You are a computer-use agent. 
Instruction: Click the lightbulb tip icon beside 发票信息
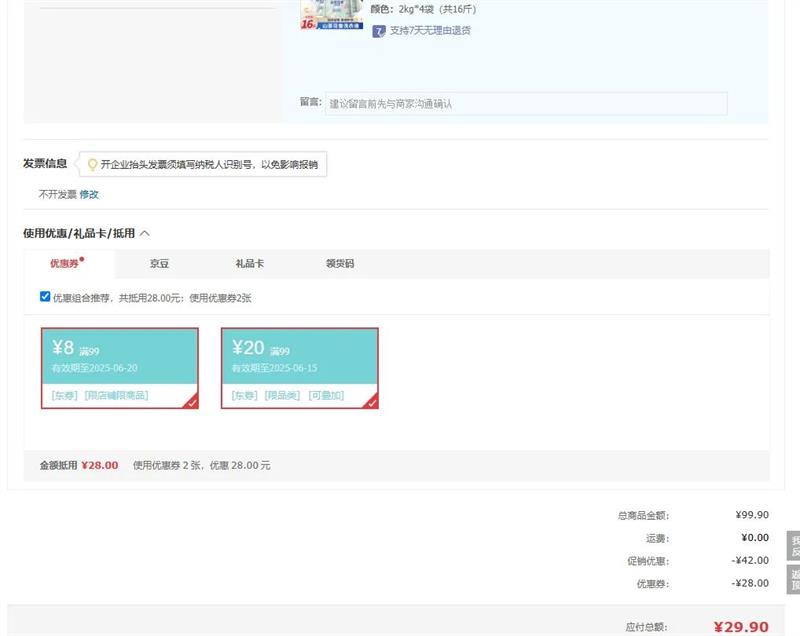point(93,165)
